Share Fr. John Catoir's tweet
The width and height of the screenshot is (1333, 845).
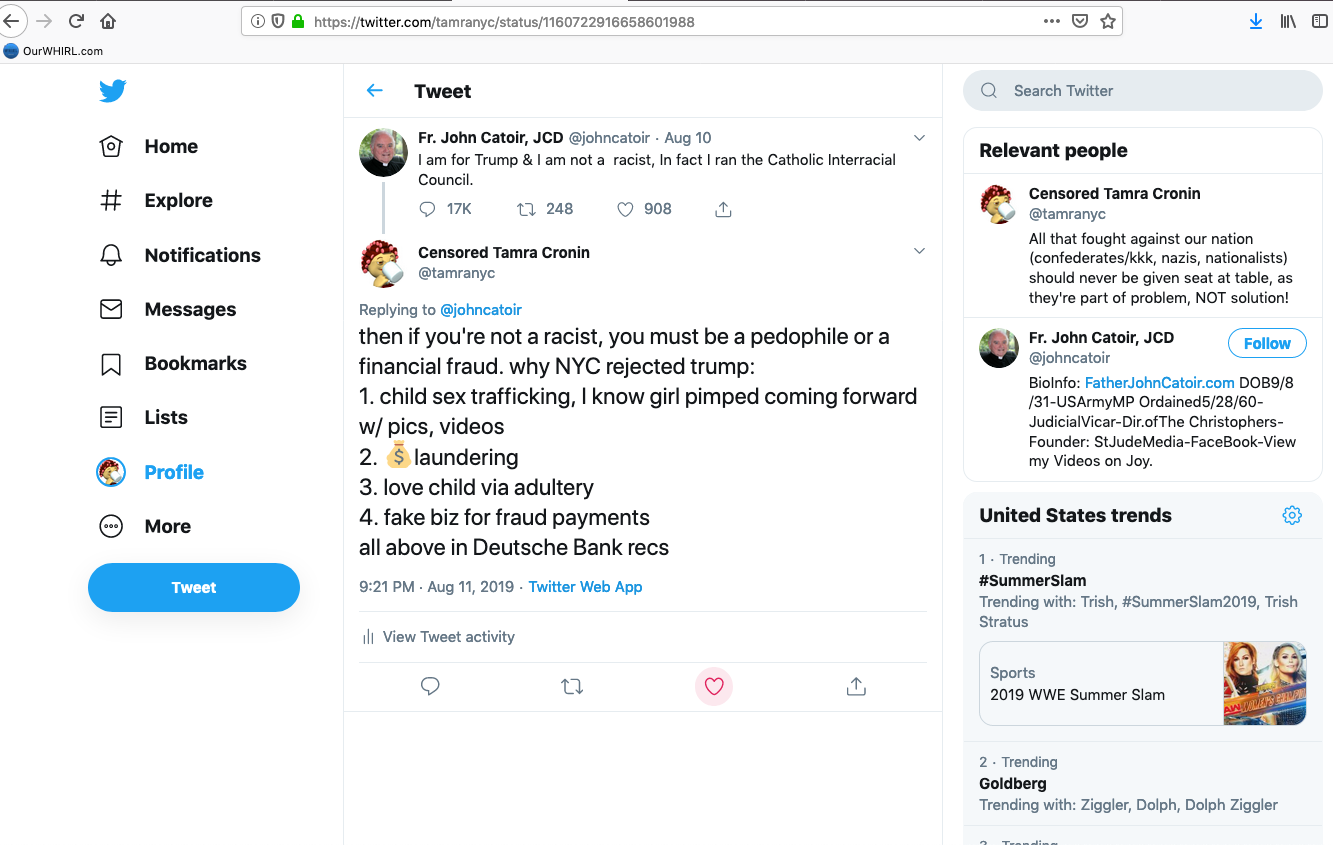coord(724,209)
